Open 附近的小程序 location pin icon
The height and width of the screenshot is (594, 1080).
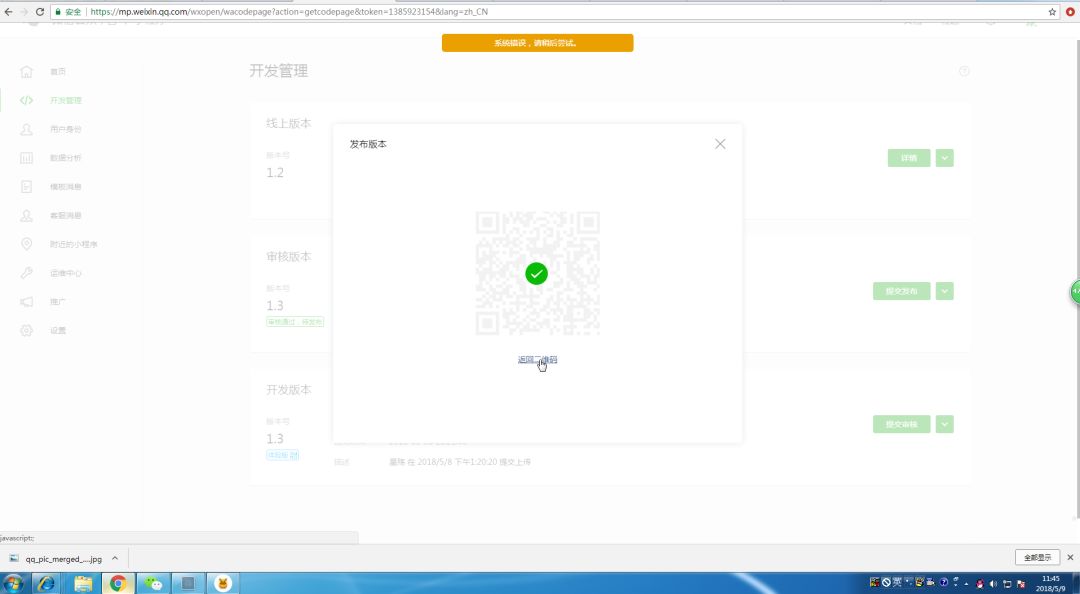pyautogui.click(x=26, y=244)
